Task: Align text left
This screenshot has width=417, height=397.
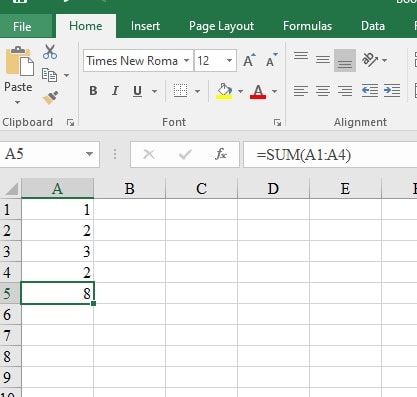Action: (301, 91)
